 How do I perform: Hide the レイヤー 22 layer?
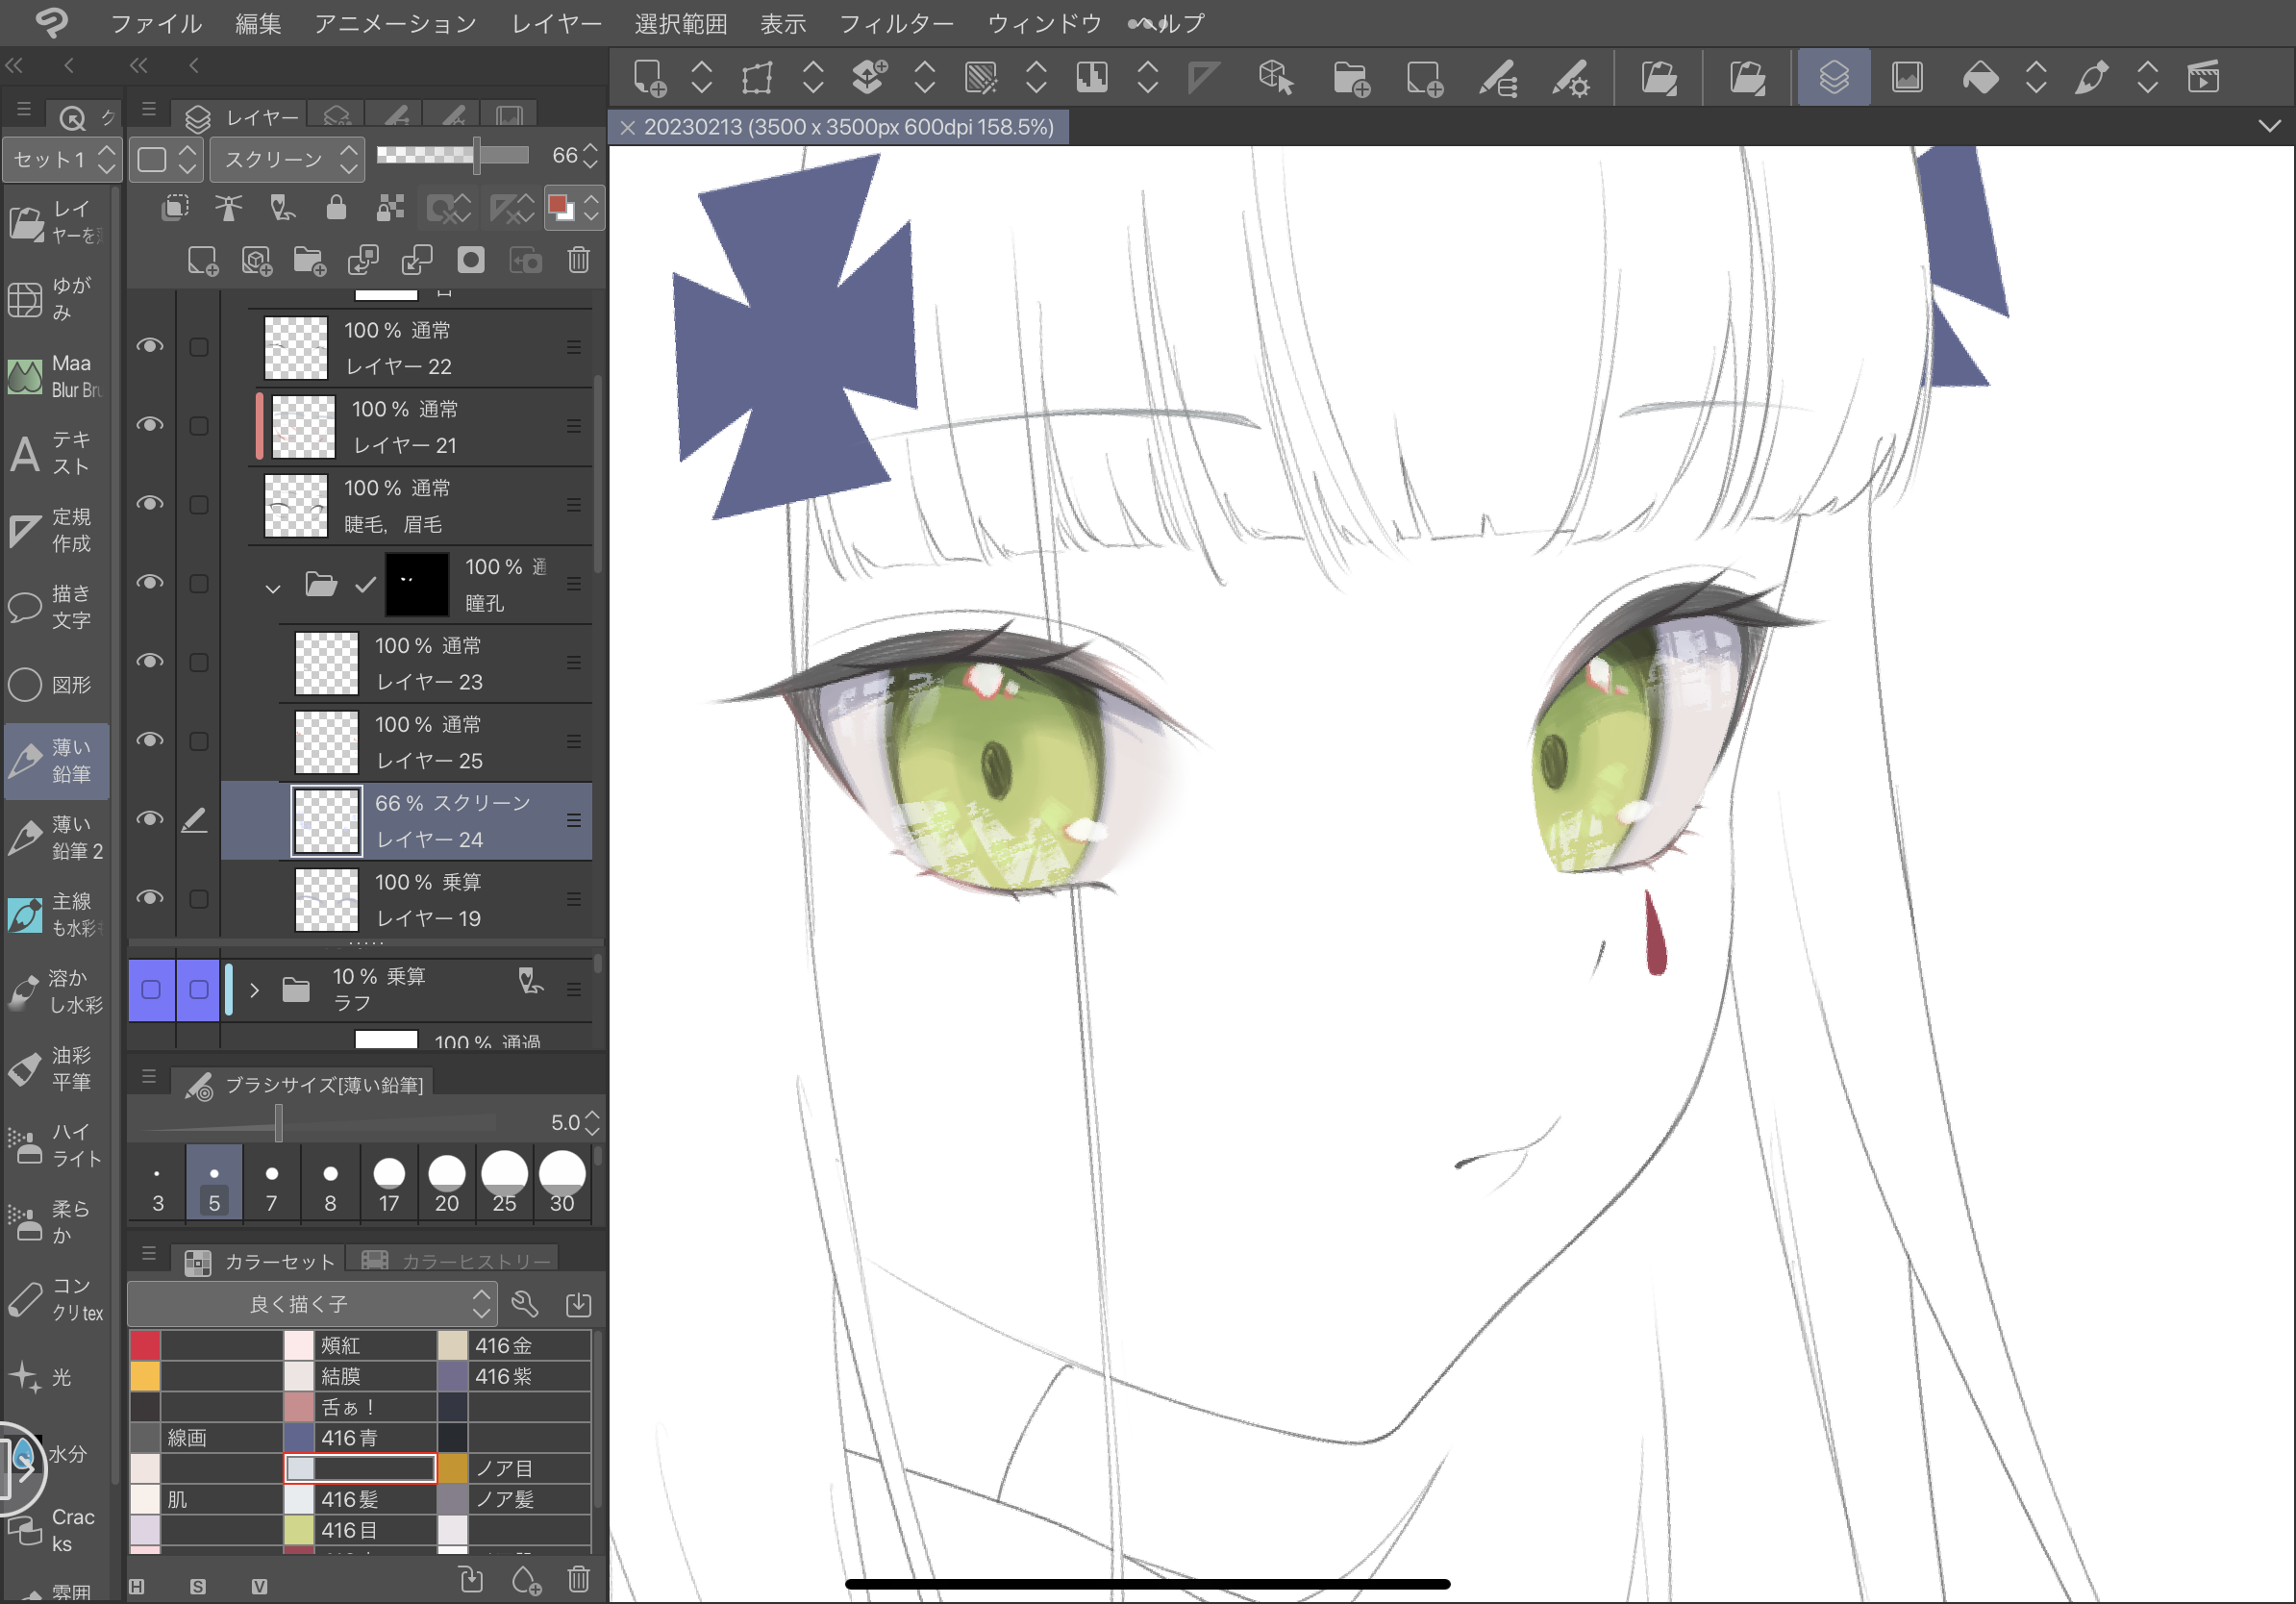[150, 346]
